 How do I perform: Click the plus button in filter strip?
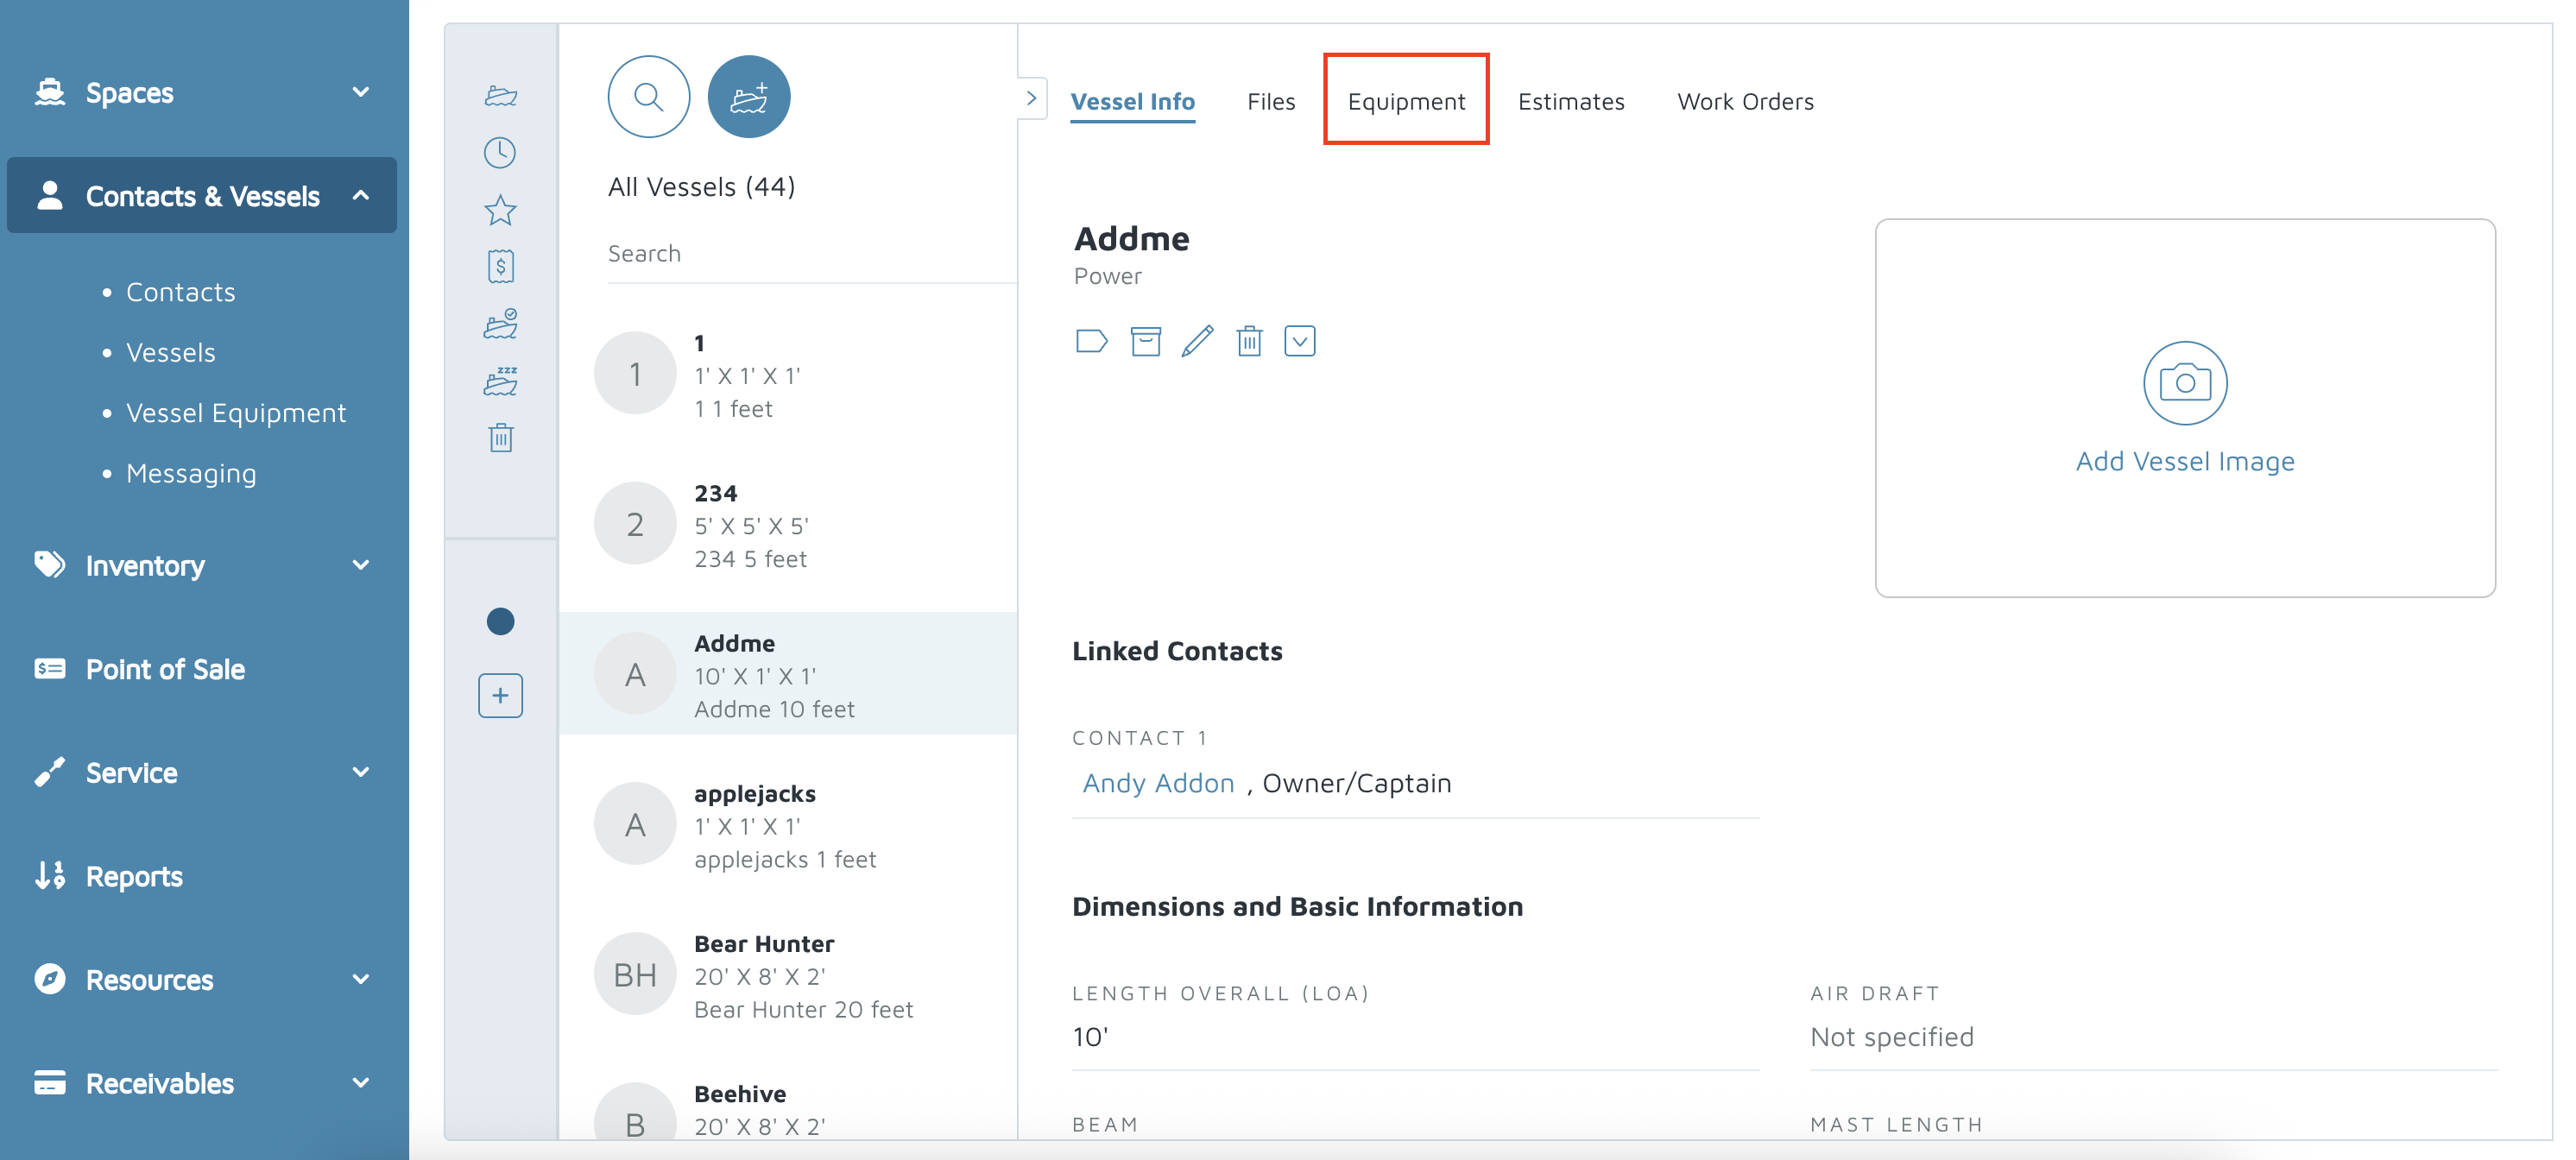click(500, 695)
